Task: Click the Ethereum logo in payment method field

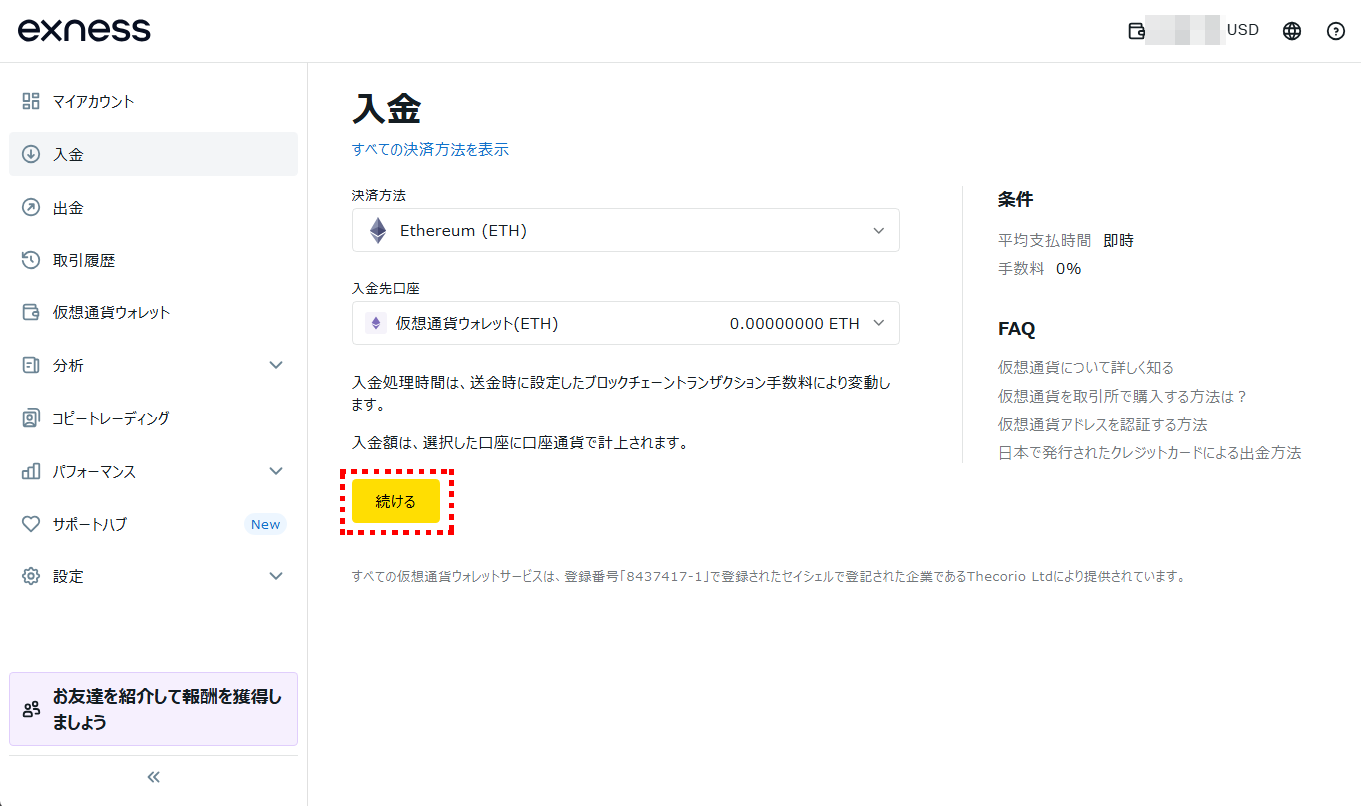Action: click(x=377, y=230)
